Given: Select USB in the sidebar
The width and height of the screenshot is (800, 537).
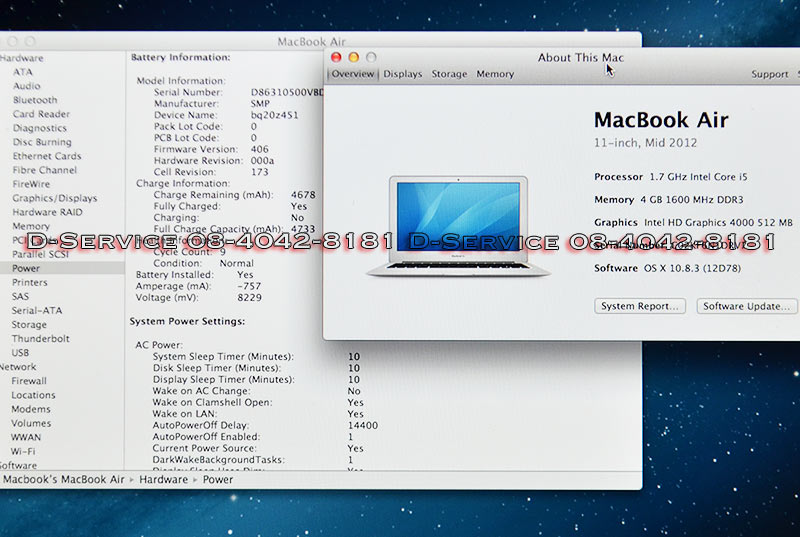Looking at the screenshot, I should pyautogui.click(x=20, y=353).
